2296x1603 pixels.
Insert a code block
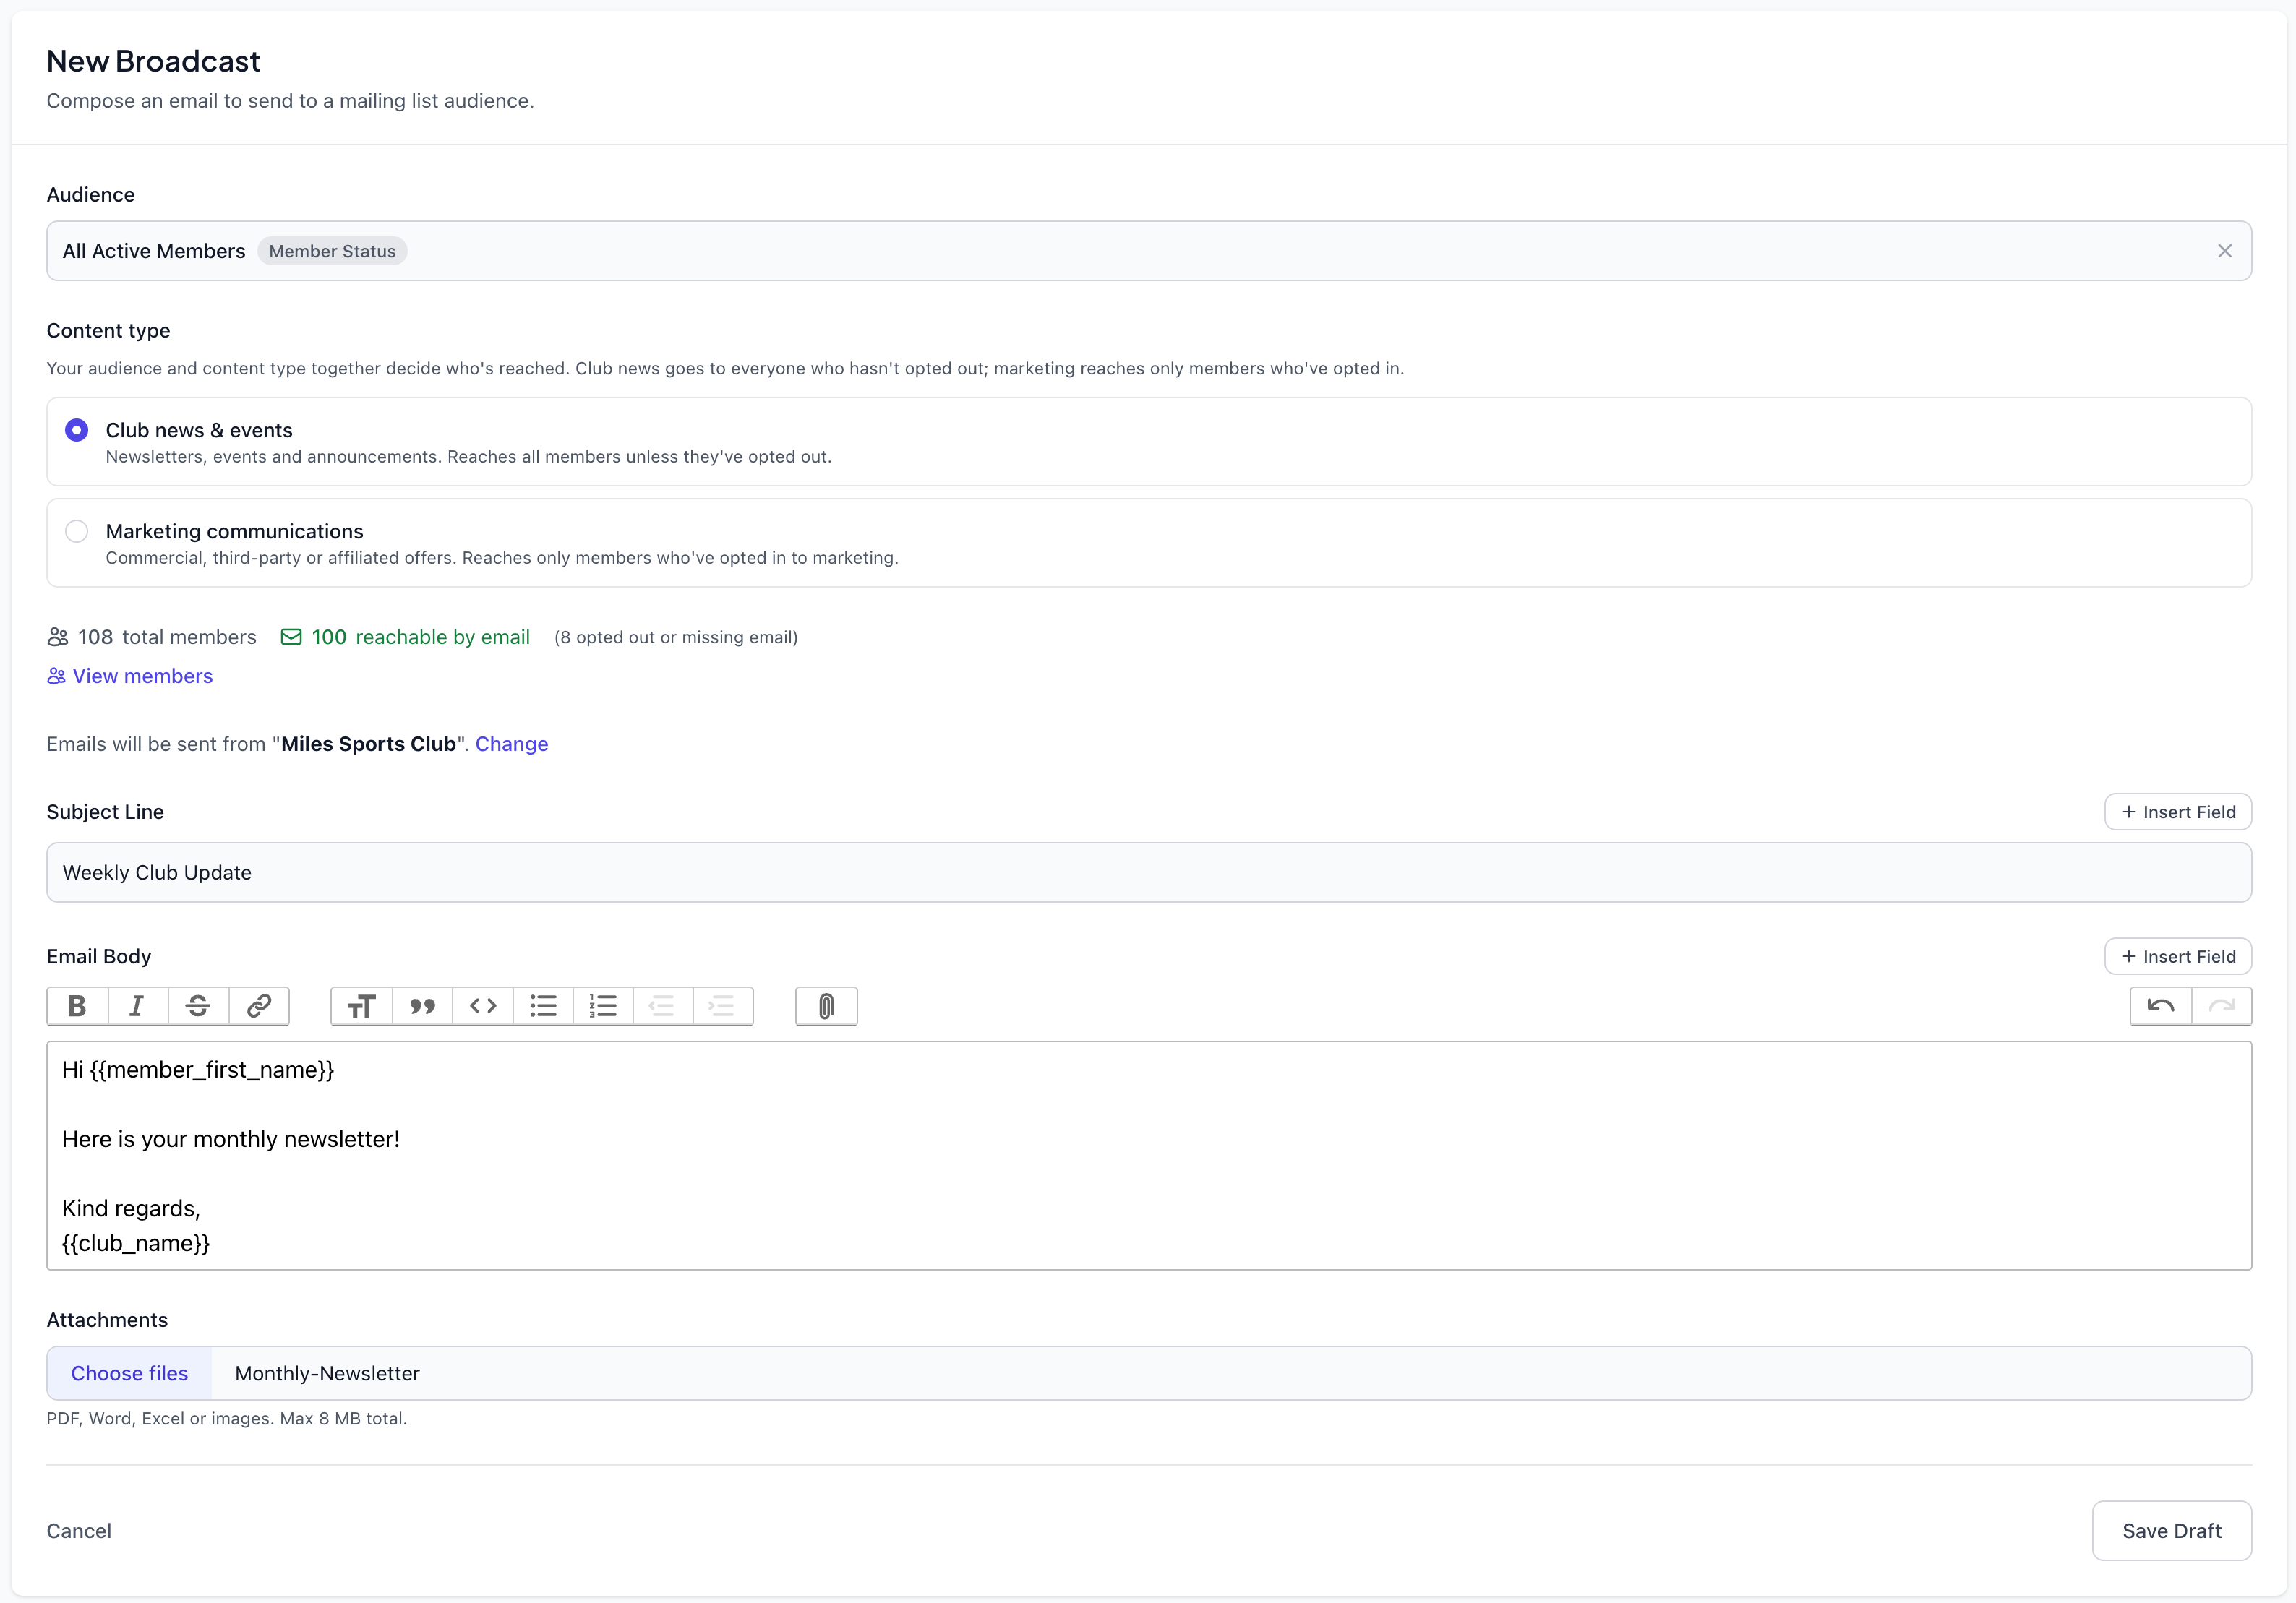coord(483,1006)
